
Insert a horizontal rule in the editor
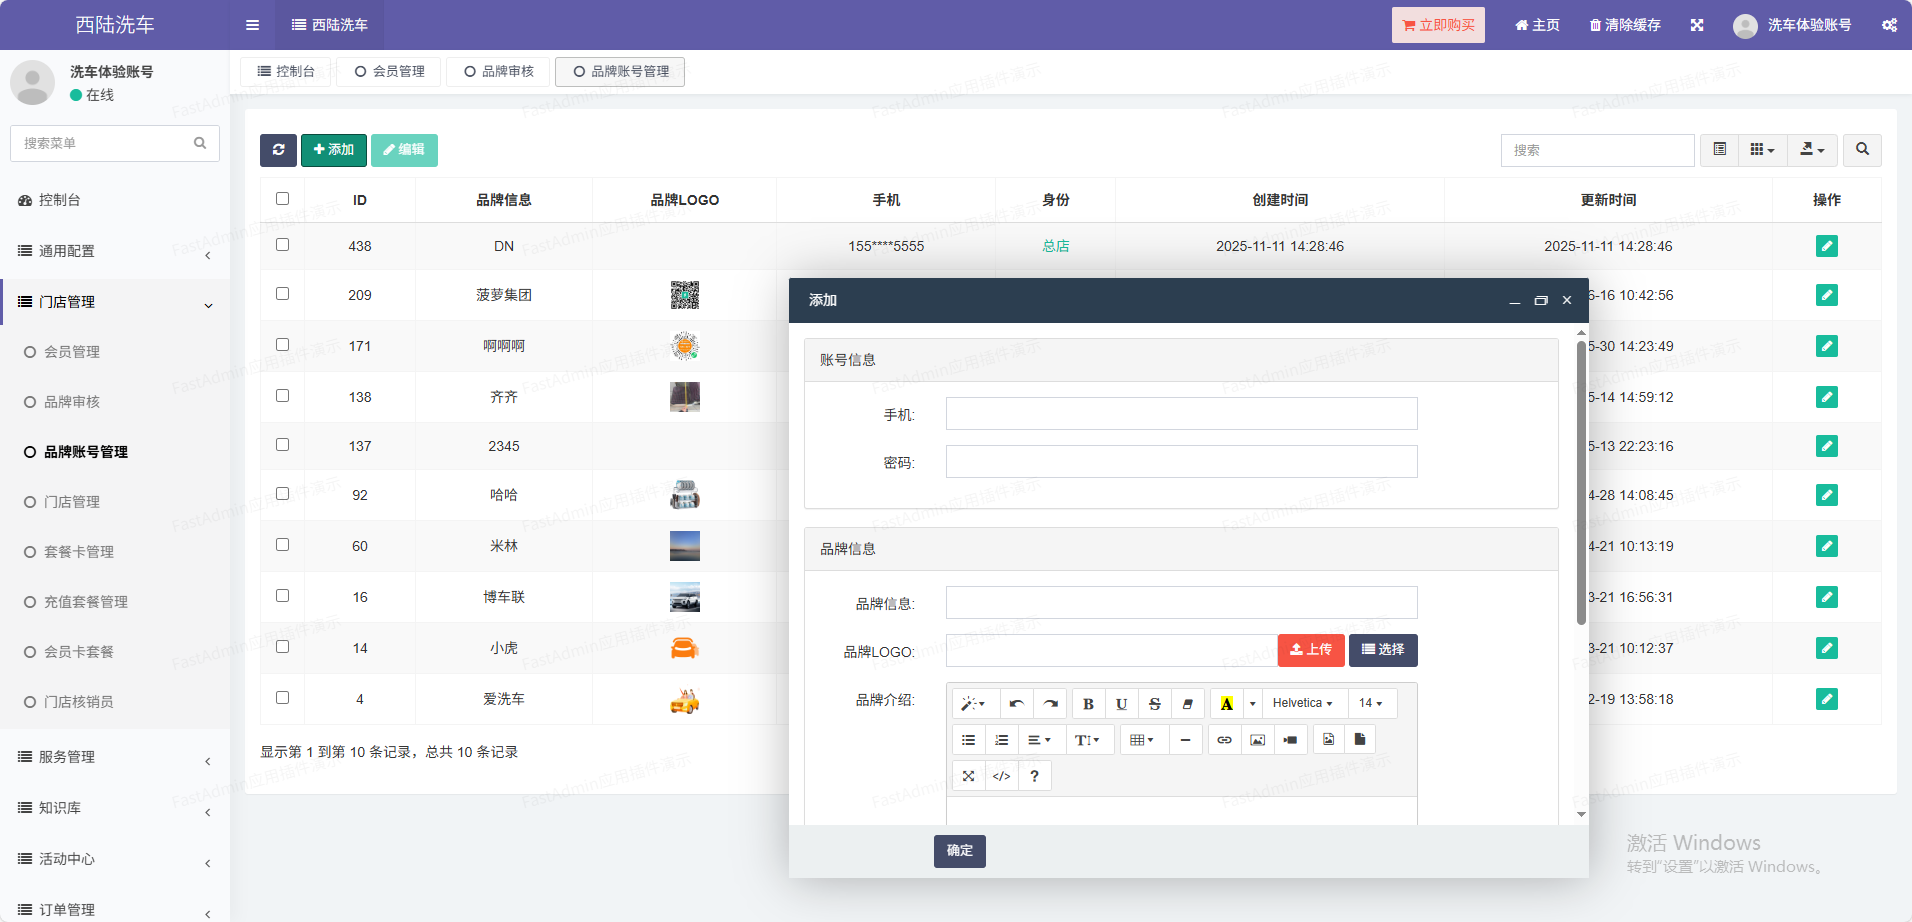[x=1185, y=740]
